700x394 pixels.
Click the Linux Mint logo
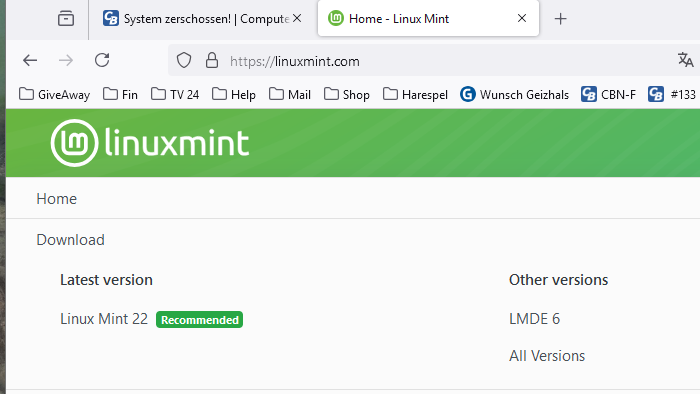pyautogui.click(x=150, y=143)
